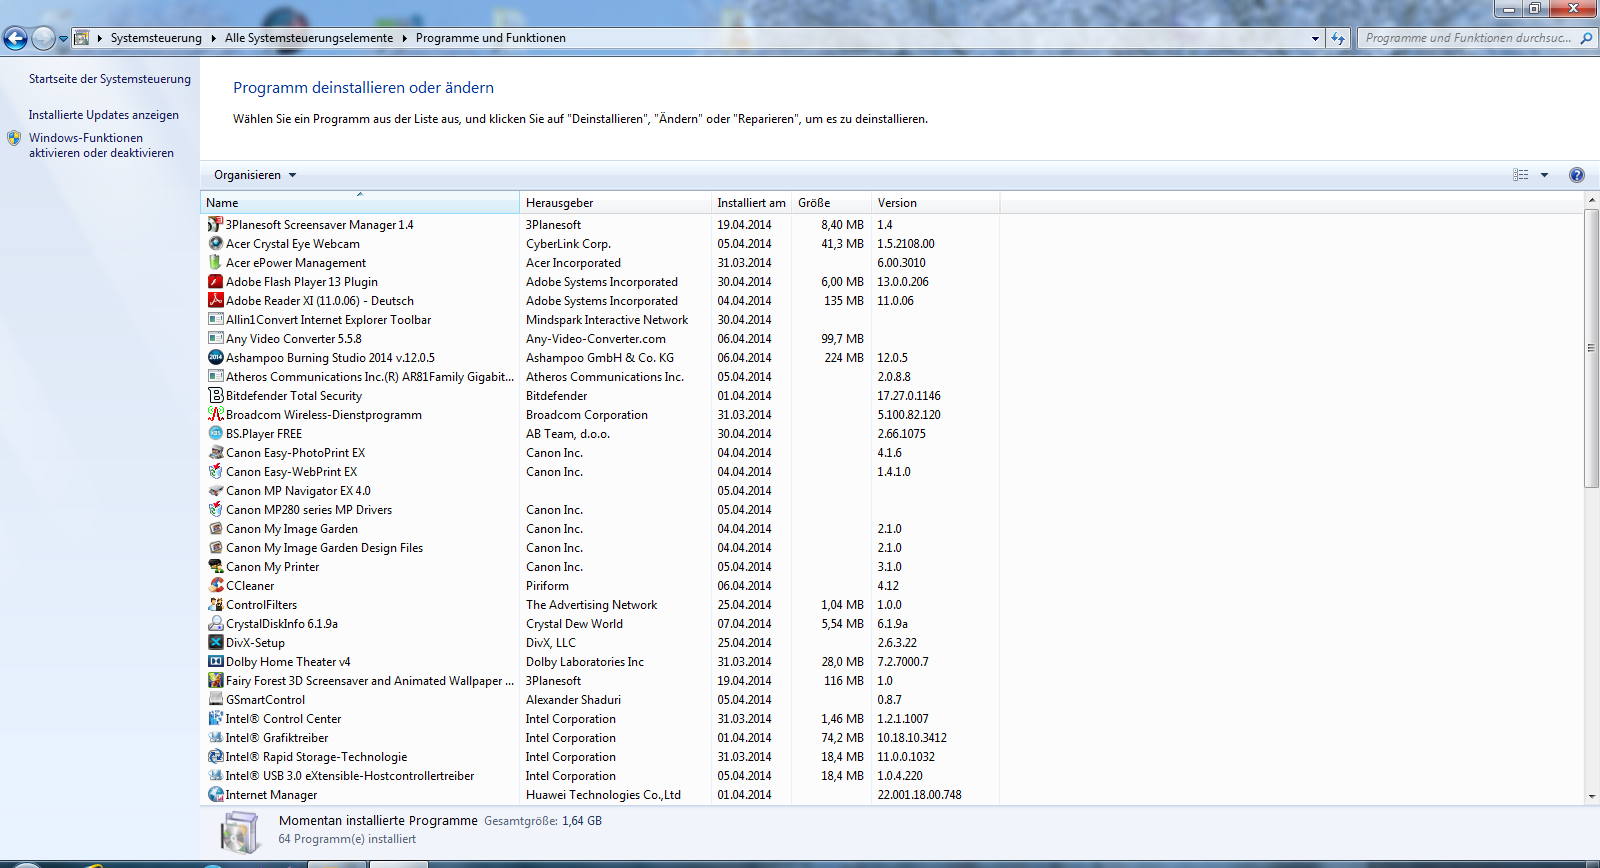Select Any Video Converter 5.5.8 entry
1600x868 pixels.
(x=600, y=339)
